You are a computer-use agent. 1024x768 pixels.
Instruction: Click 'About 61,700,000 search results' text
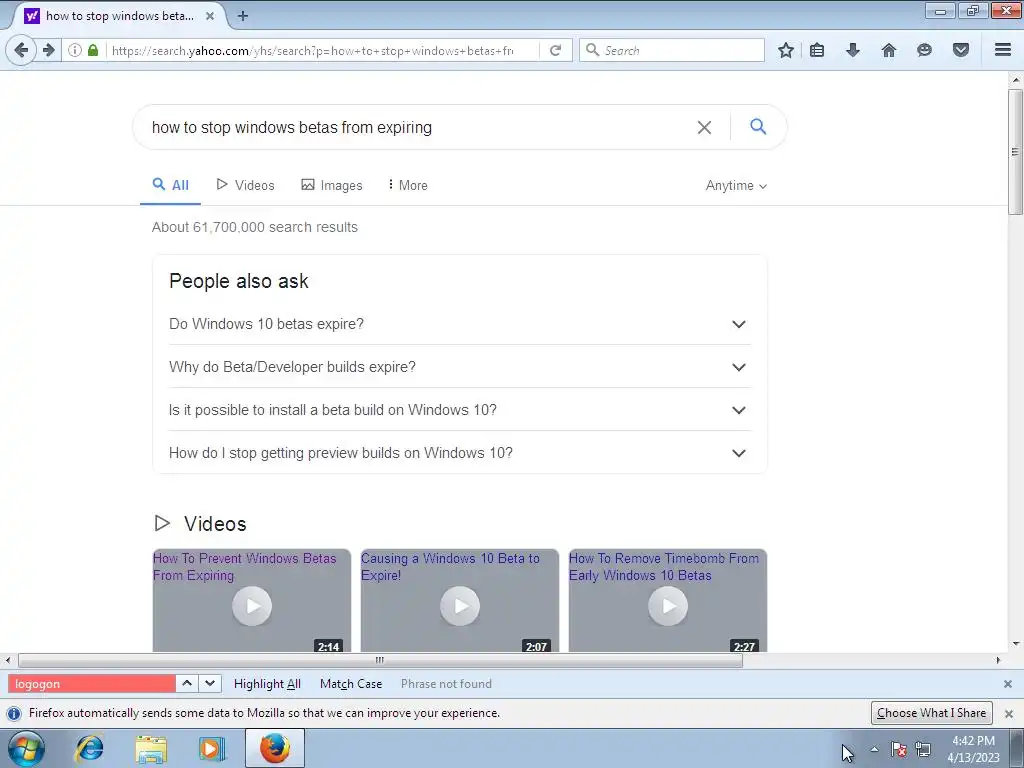(255, 227)
